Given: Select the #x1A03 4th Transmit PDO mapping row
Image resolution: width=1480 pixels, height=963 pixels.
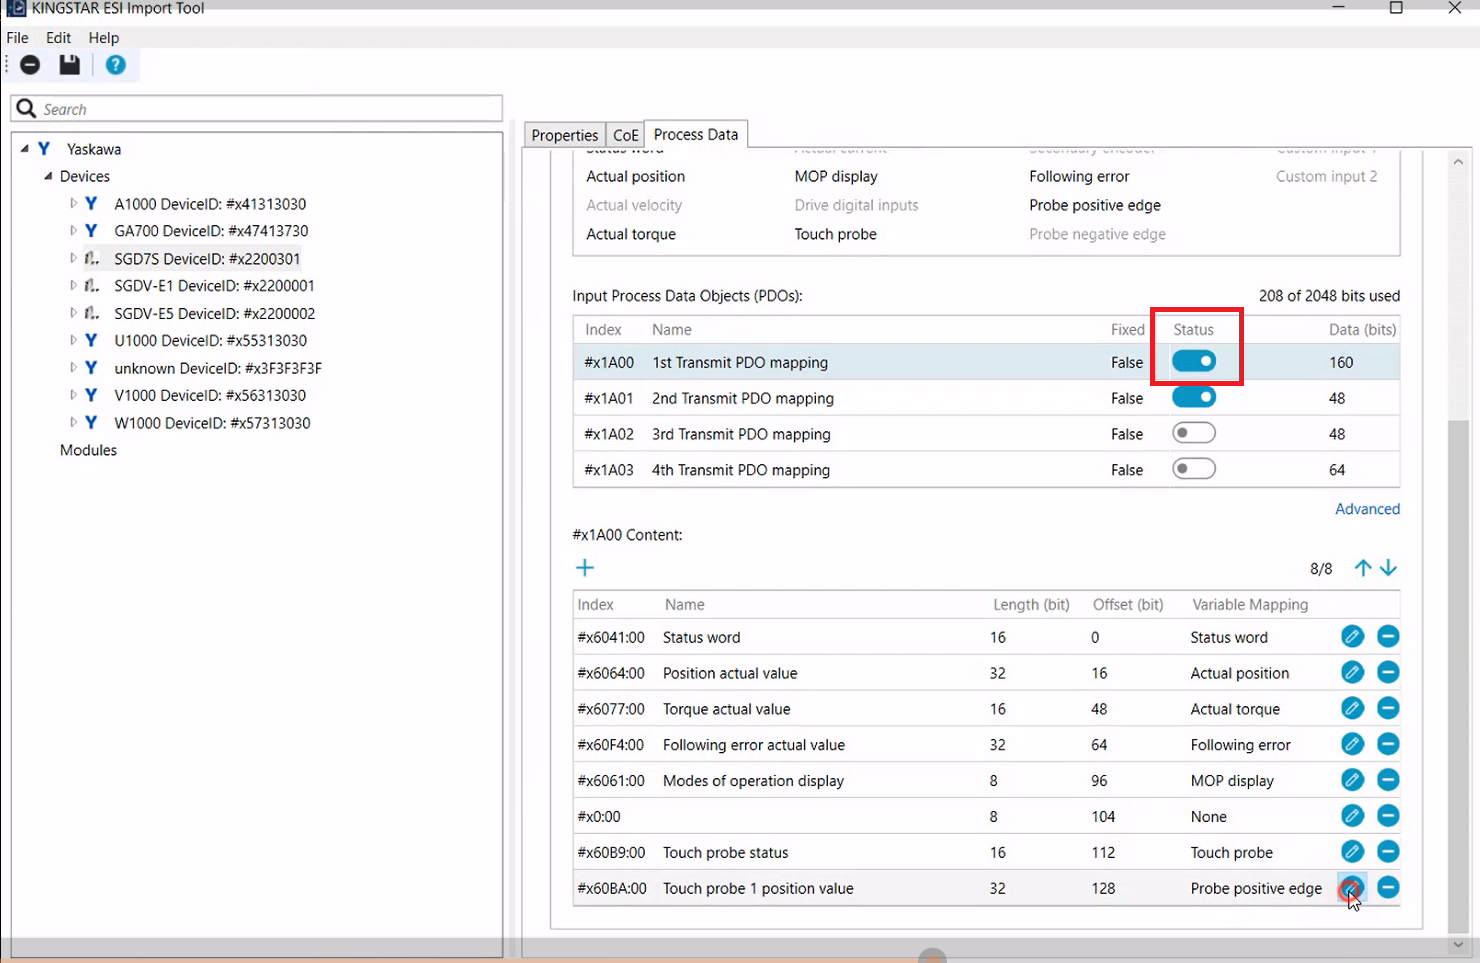Looking at the screenshot, I should (986, 470).
